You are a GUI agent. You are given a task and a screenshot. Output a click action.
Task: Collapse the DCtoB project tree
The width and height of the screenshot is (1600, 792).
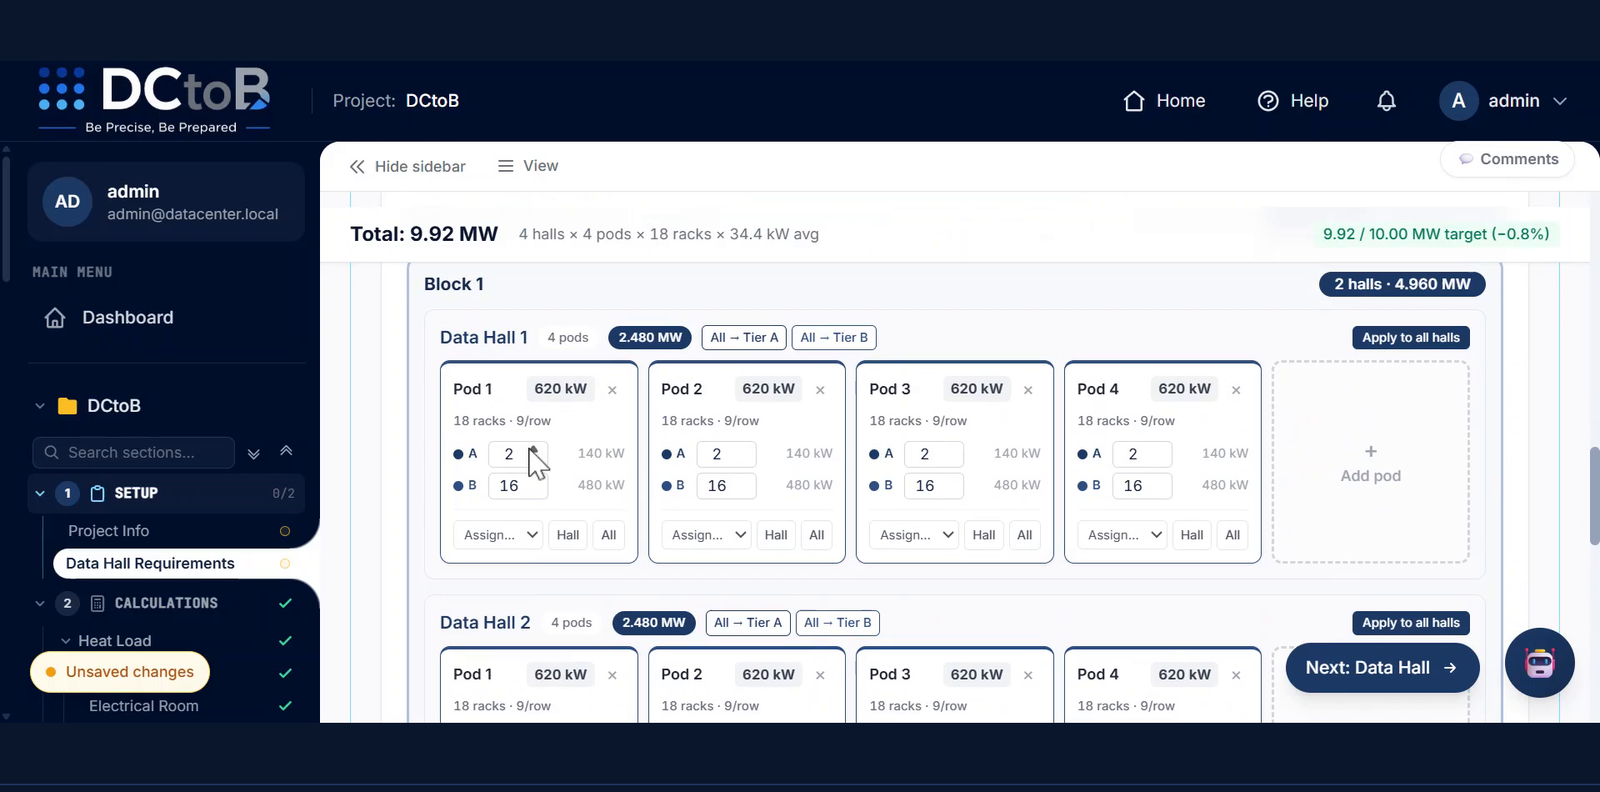pos(40,406)
